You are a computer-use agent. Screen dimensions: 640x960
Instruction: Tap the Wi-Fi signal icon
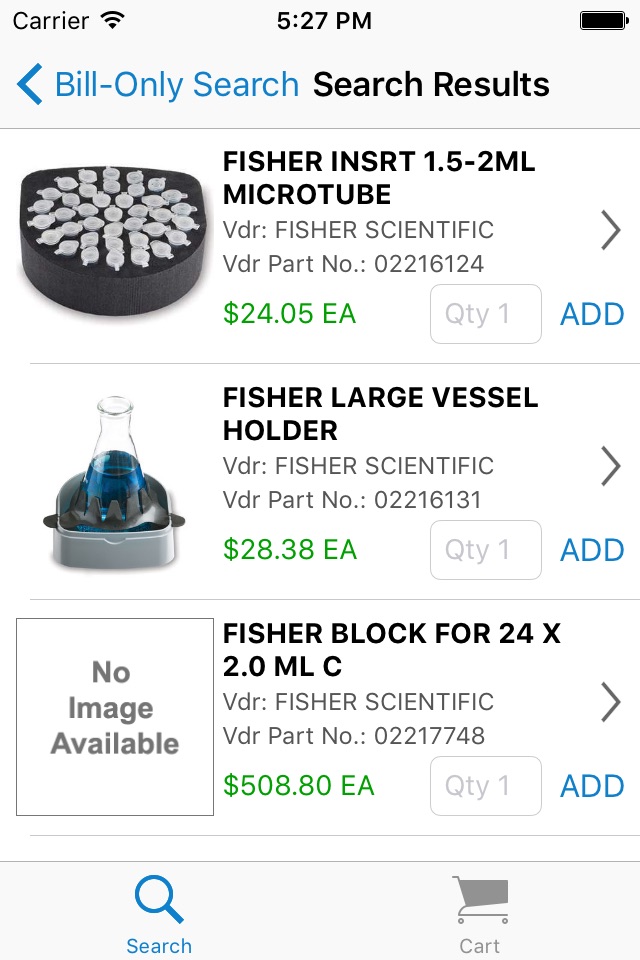click(x=113, y=20)
